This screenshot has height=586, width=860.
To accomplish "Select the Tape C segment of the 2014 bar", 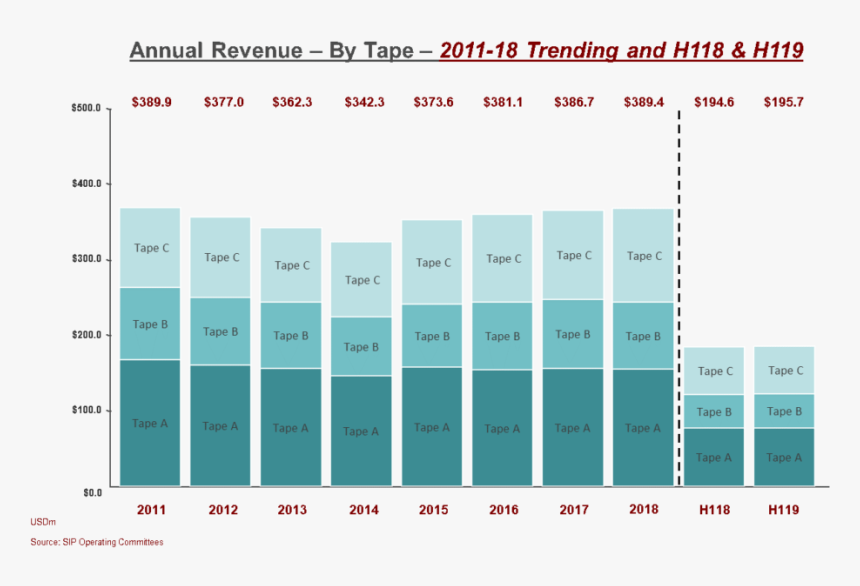I will pyautogui.click(x=361, y=280).
